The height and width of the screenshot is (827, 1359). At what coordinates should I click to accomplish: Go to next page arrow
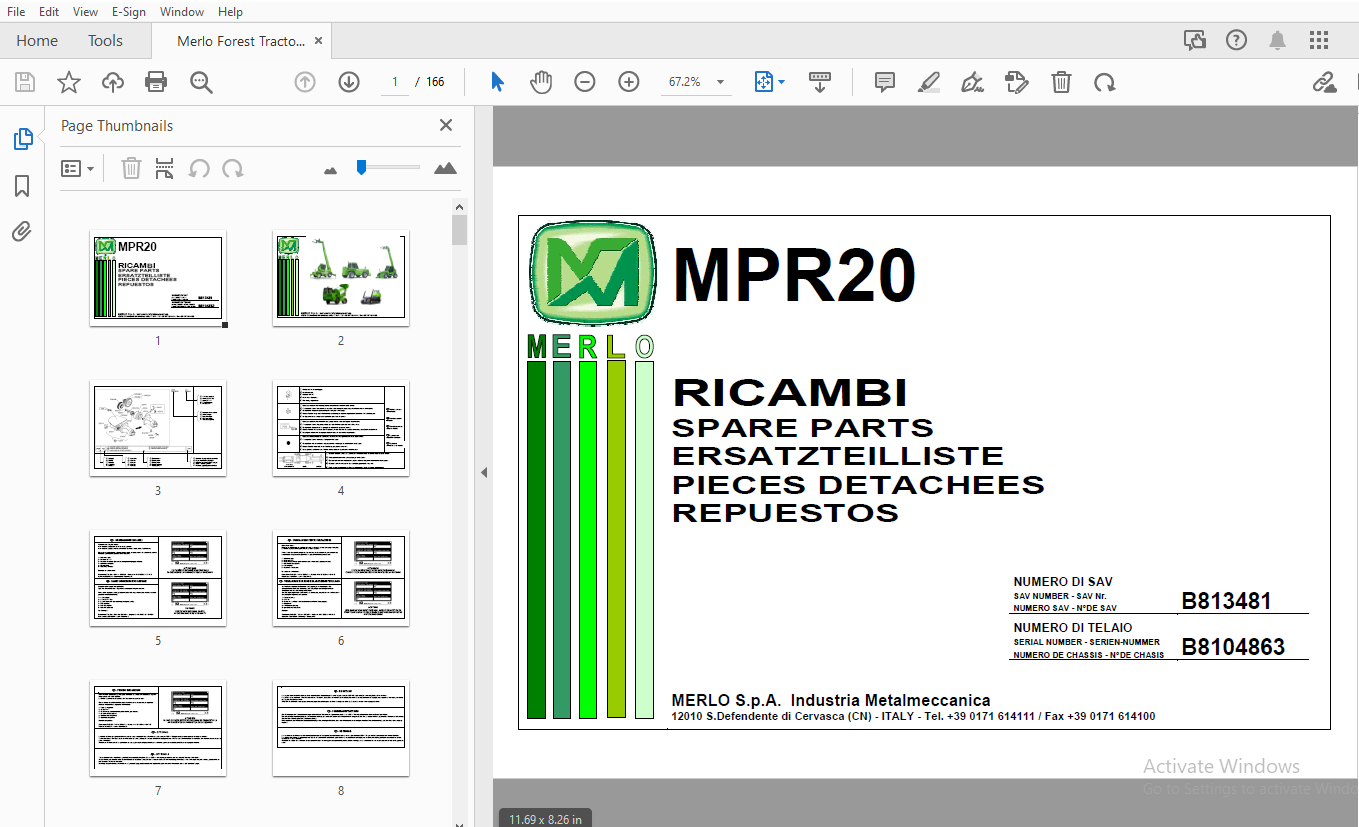(x=349, y=82)
